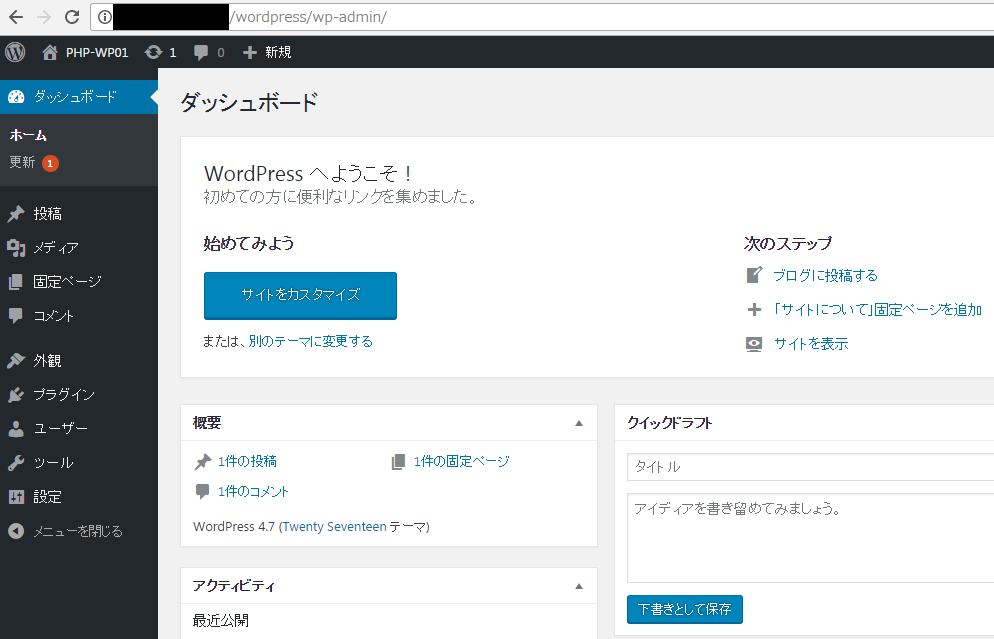Open comments bubble icon in admin bar

coord(201,53)
